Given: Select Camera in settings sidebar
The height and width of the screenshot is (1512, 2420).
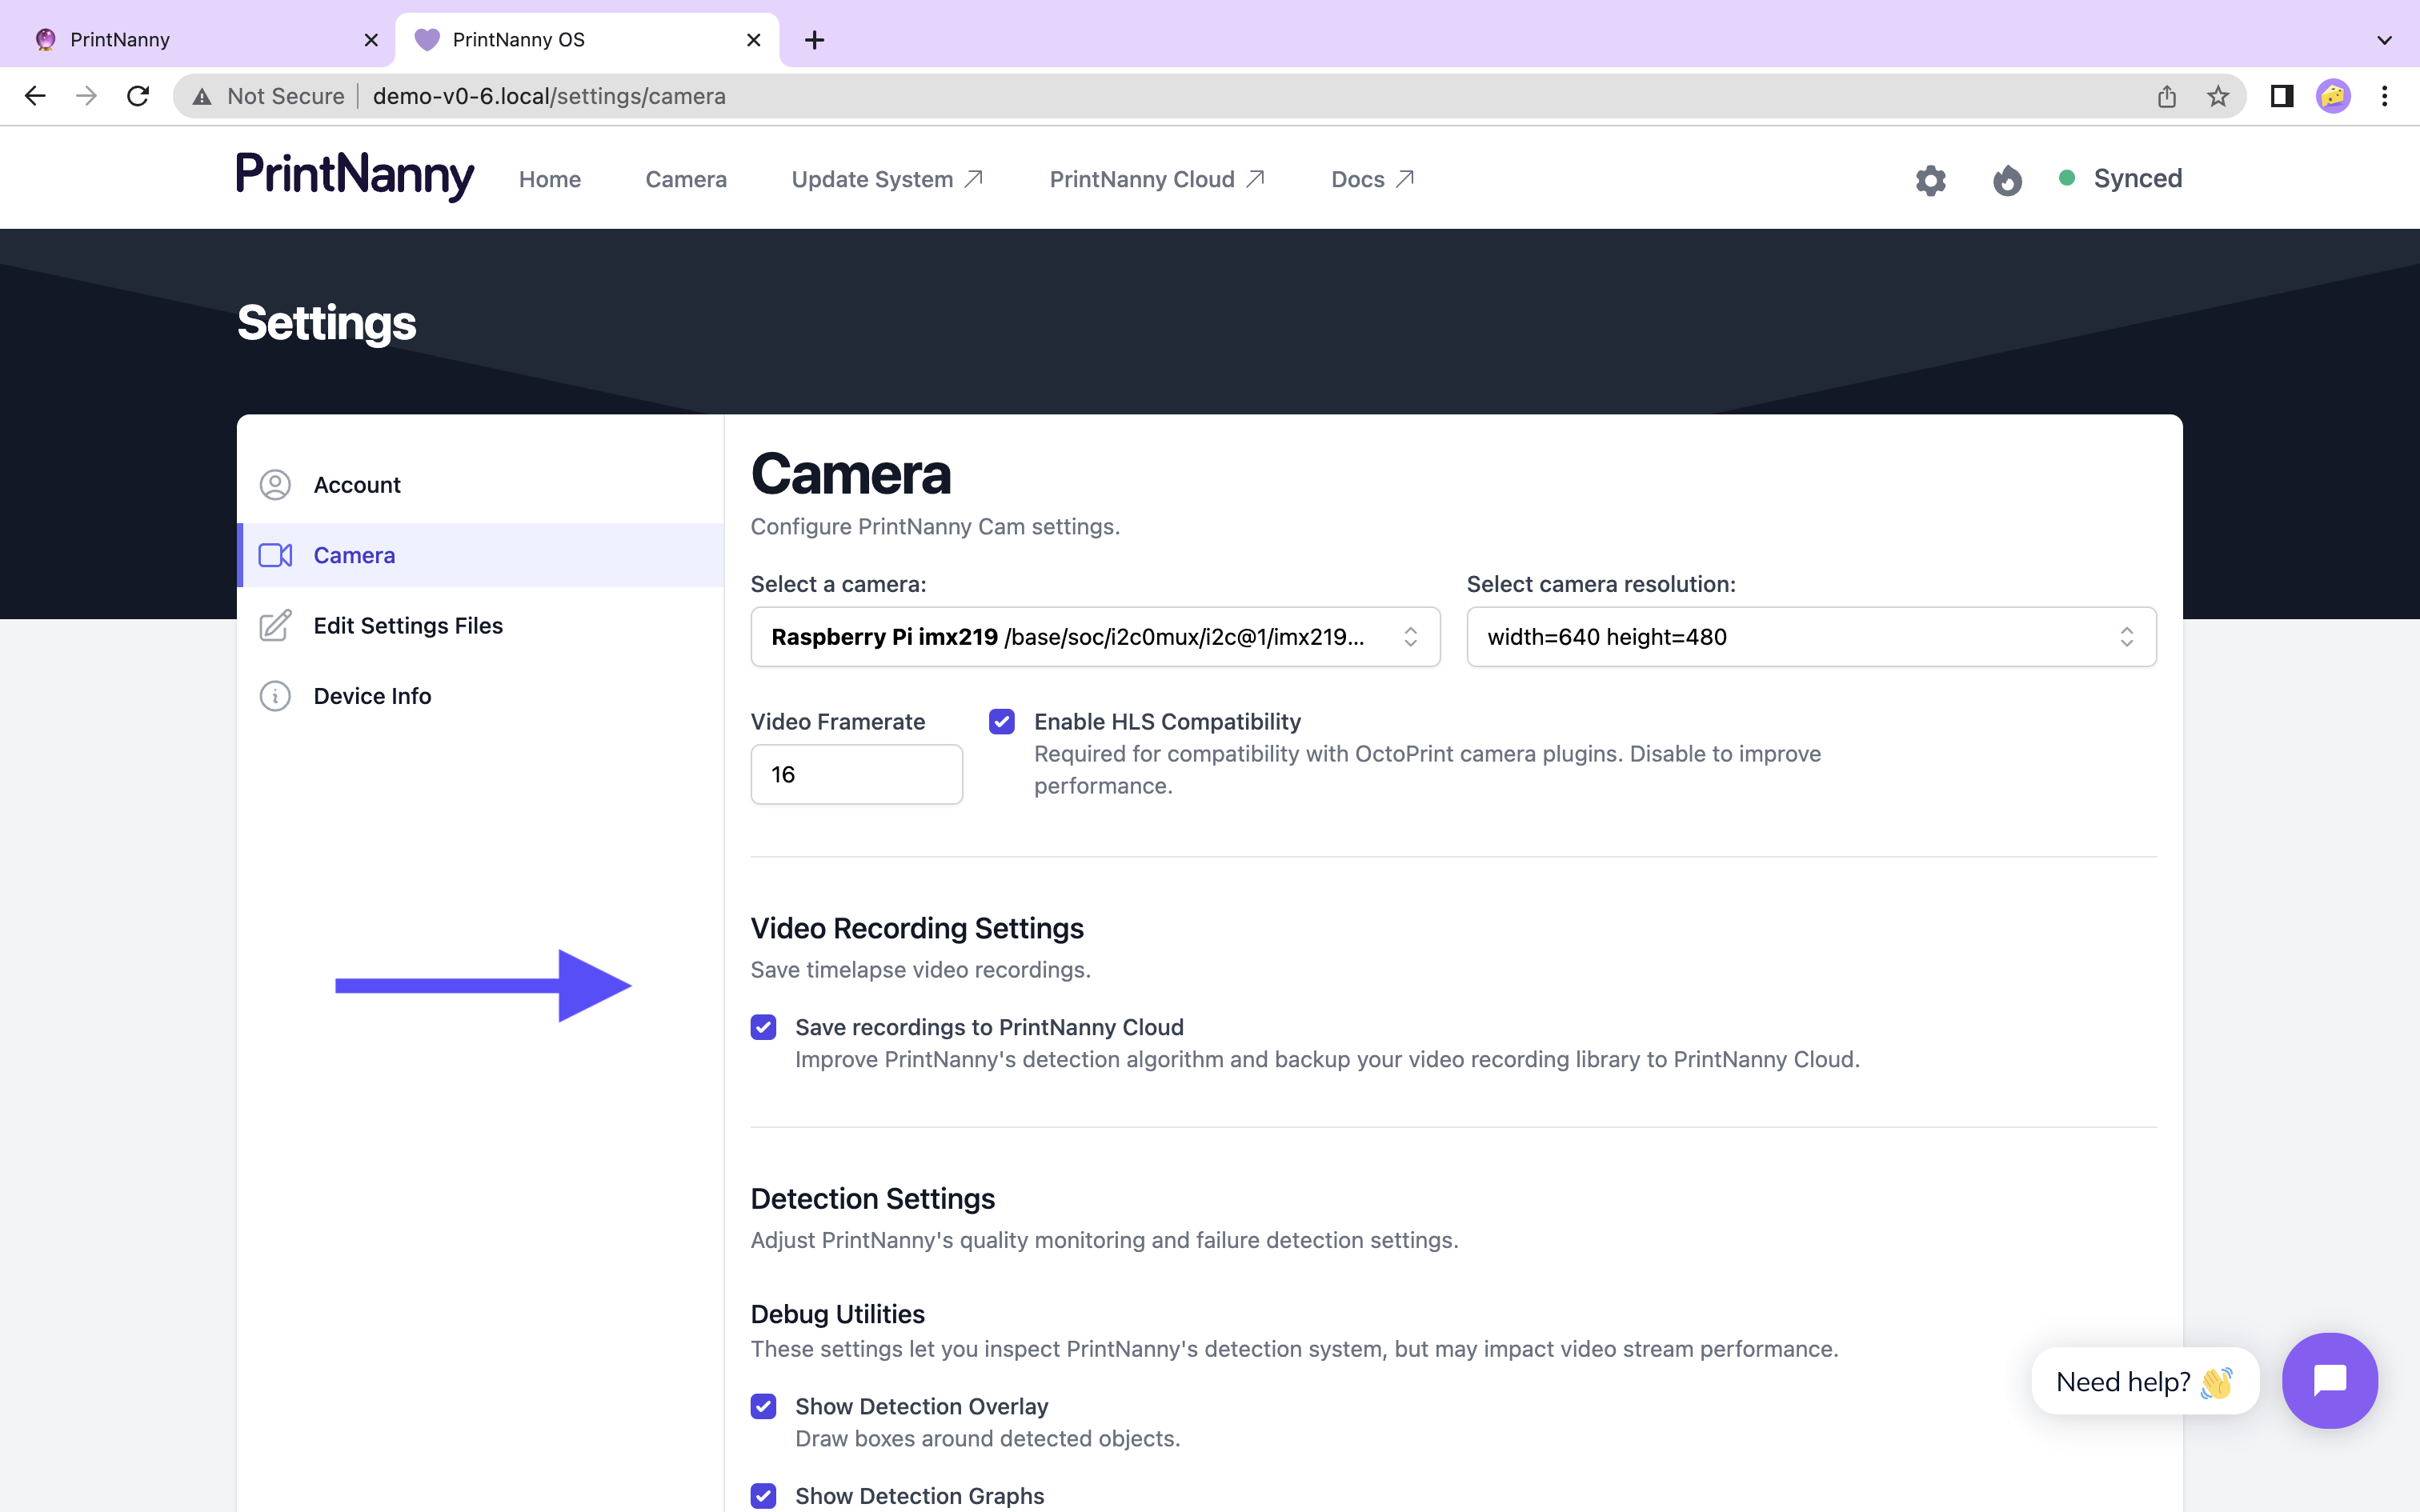Looking at the screenshot, I should click(480, 555).
